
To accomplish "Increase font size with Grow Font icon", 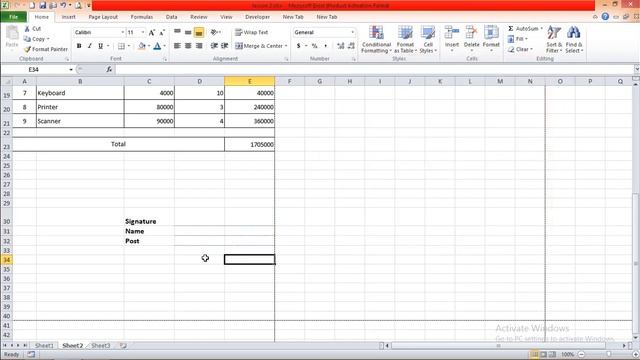I will click(152, 32).
